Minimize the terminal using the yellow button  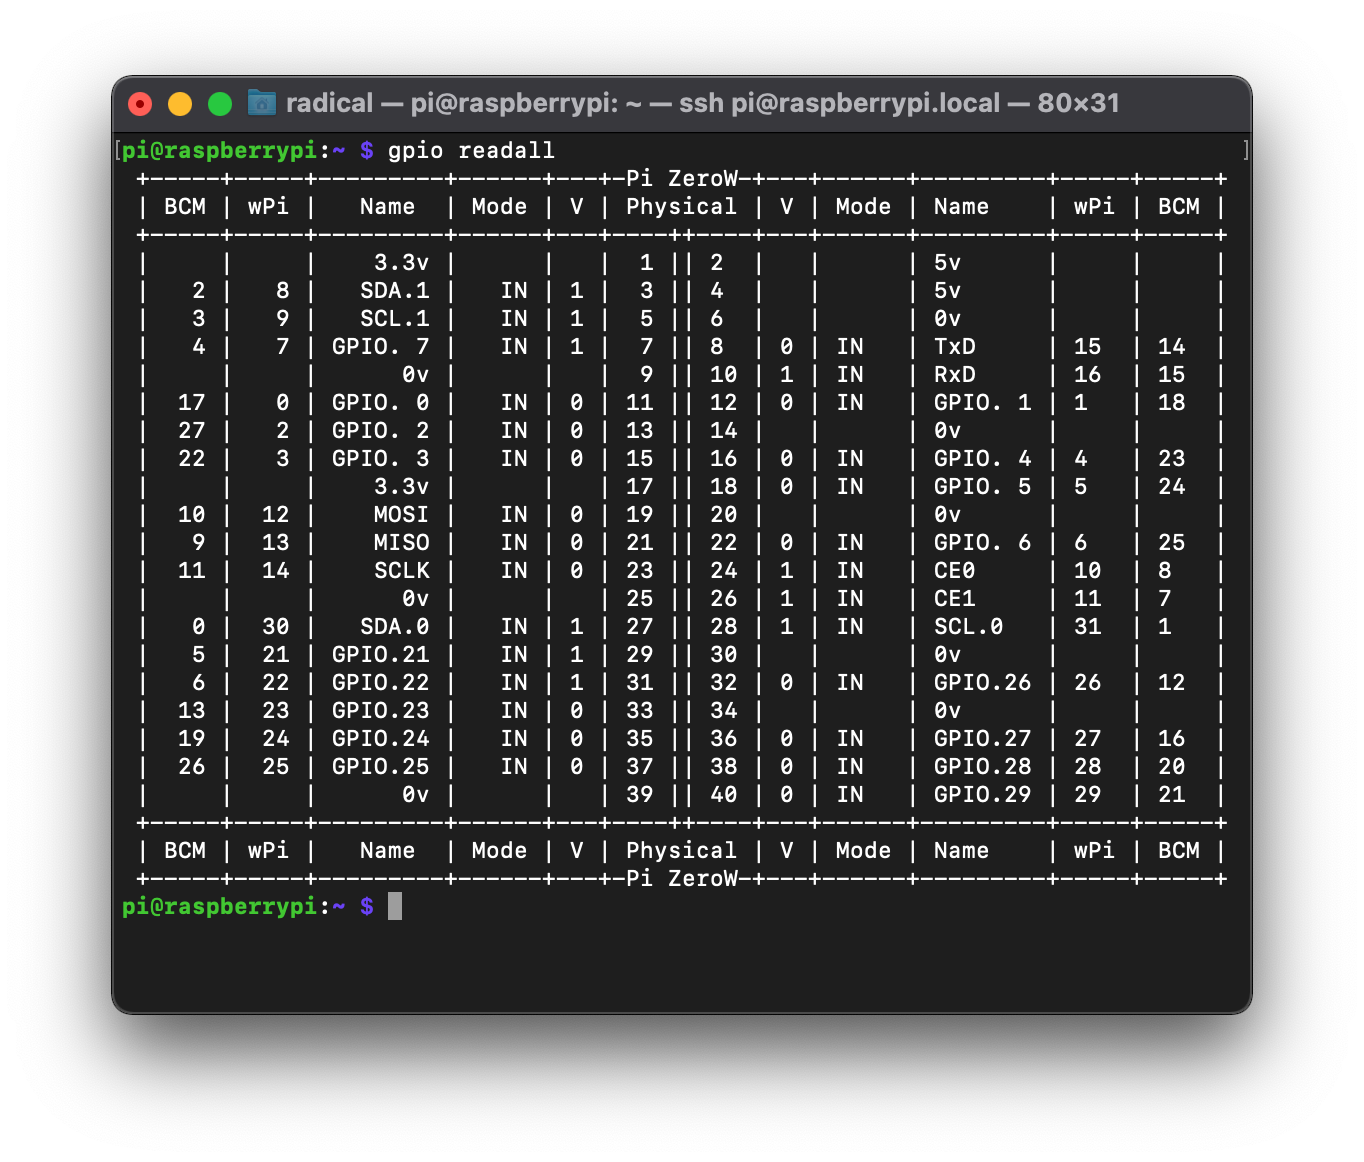(x=180, y=104)
